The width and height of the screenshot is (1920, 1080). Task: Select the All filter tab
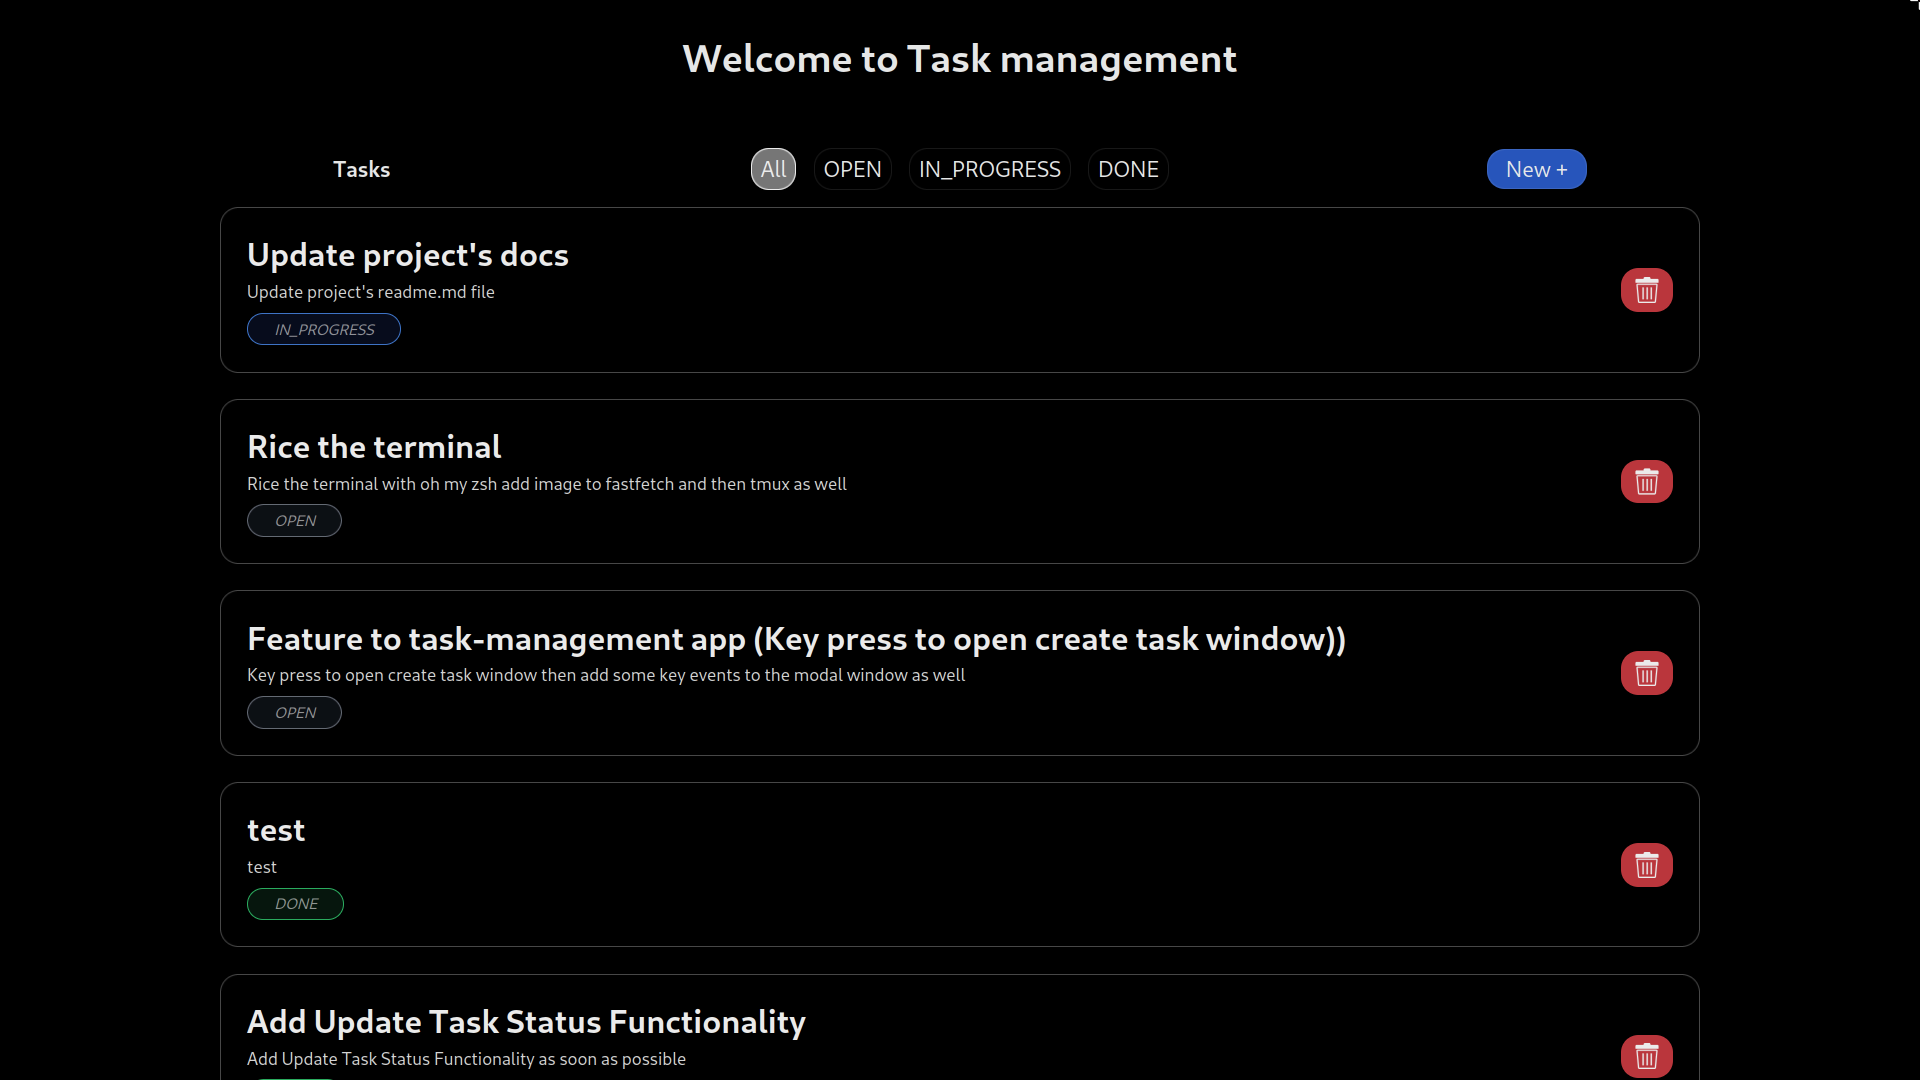click(773, 169)
